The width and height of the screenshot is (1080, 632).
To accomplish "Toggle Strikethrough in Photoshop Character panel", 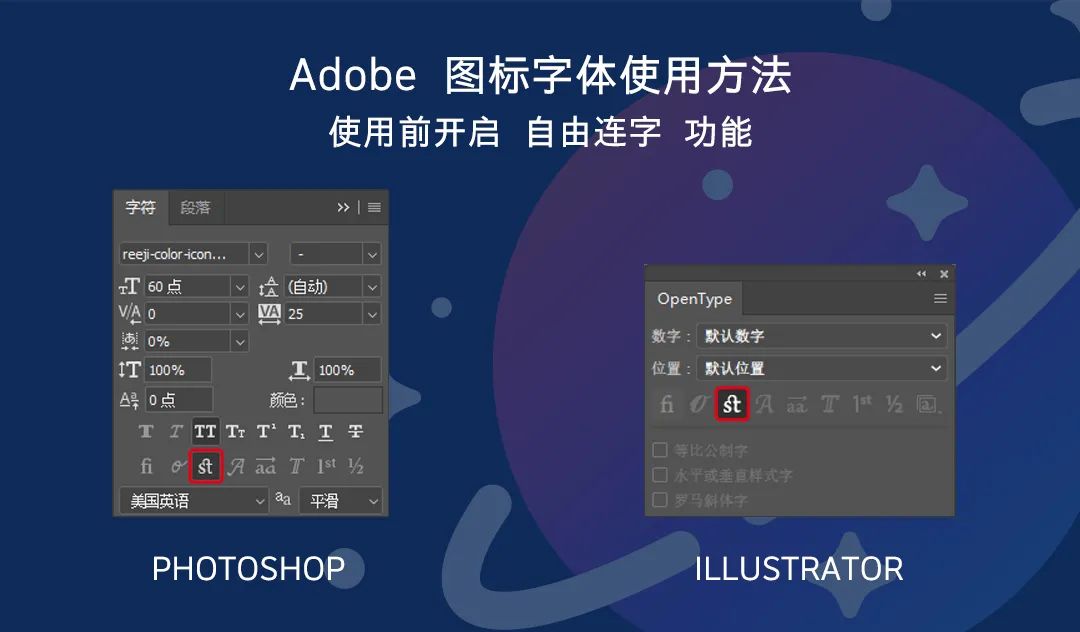I will (355, 432).
